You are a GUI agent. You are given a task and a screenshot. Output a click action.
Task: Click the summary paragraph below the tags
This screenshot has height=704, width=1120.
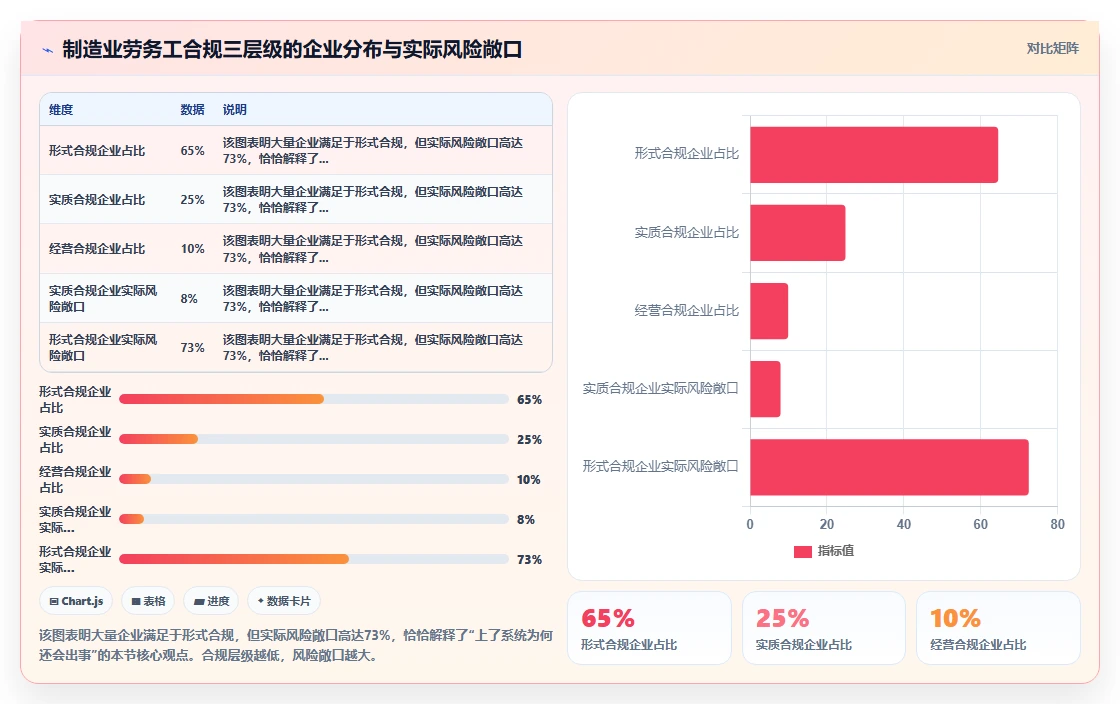pyautogui.click(x=296, y=645)
